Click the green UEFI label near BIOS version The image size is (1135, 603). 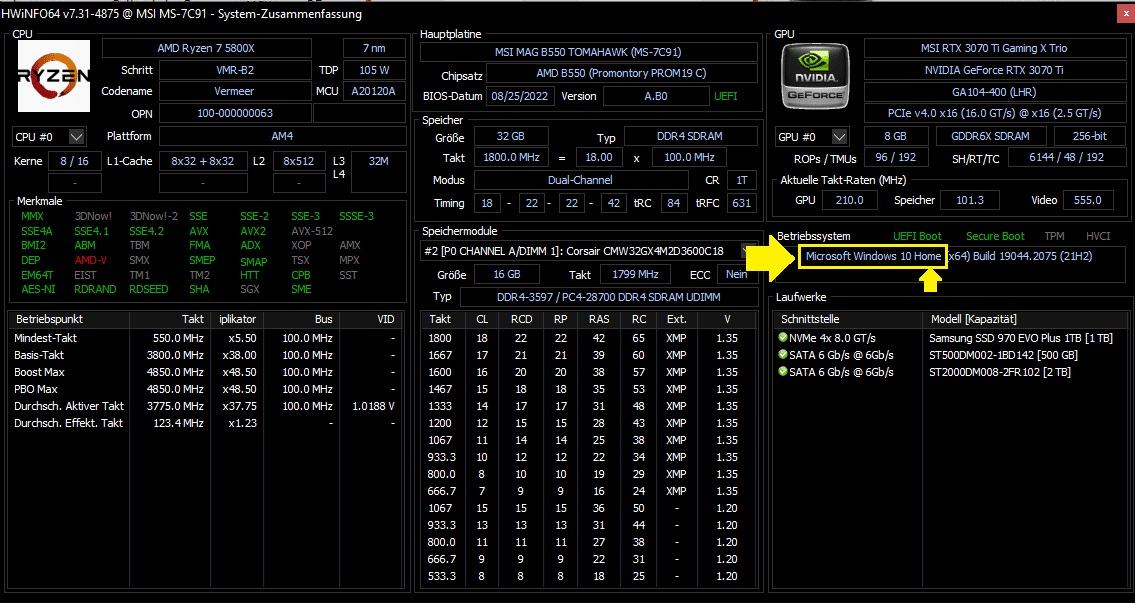point(726,96)
